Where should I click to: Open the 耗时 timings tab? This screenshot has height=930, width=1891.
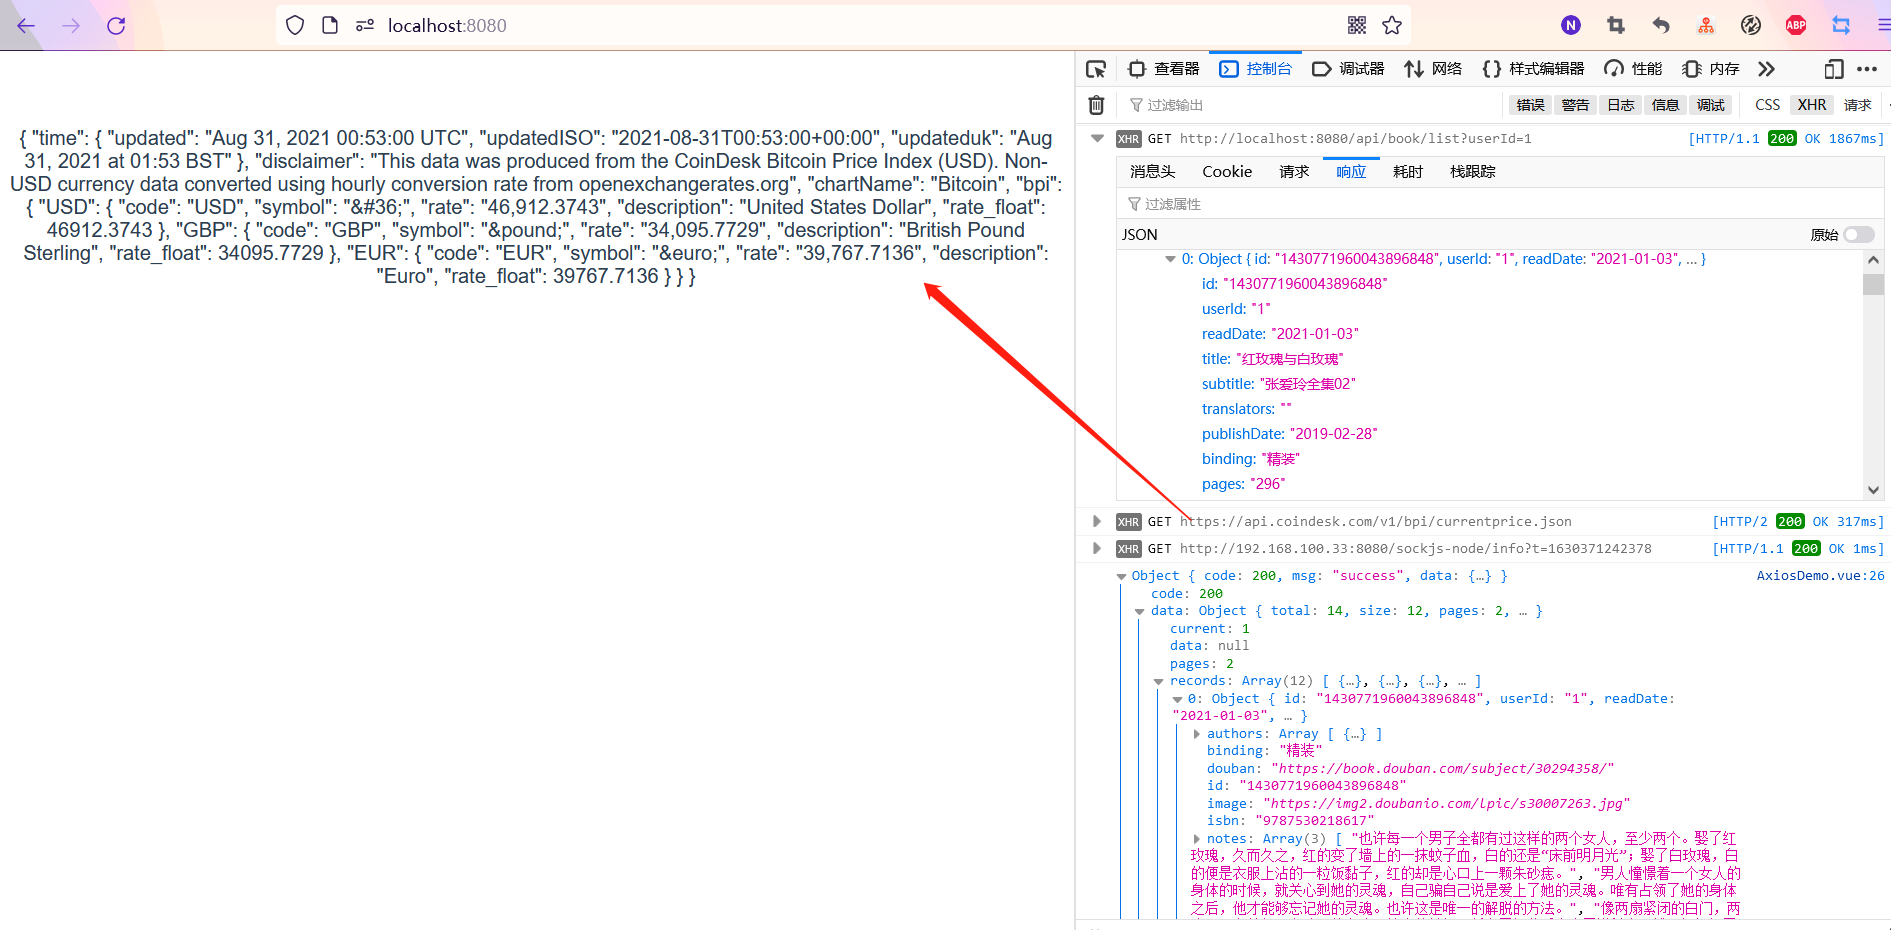[1408, 172]
